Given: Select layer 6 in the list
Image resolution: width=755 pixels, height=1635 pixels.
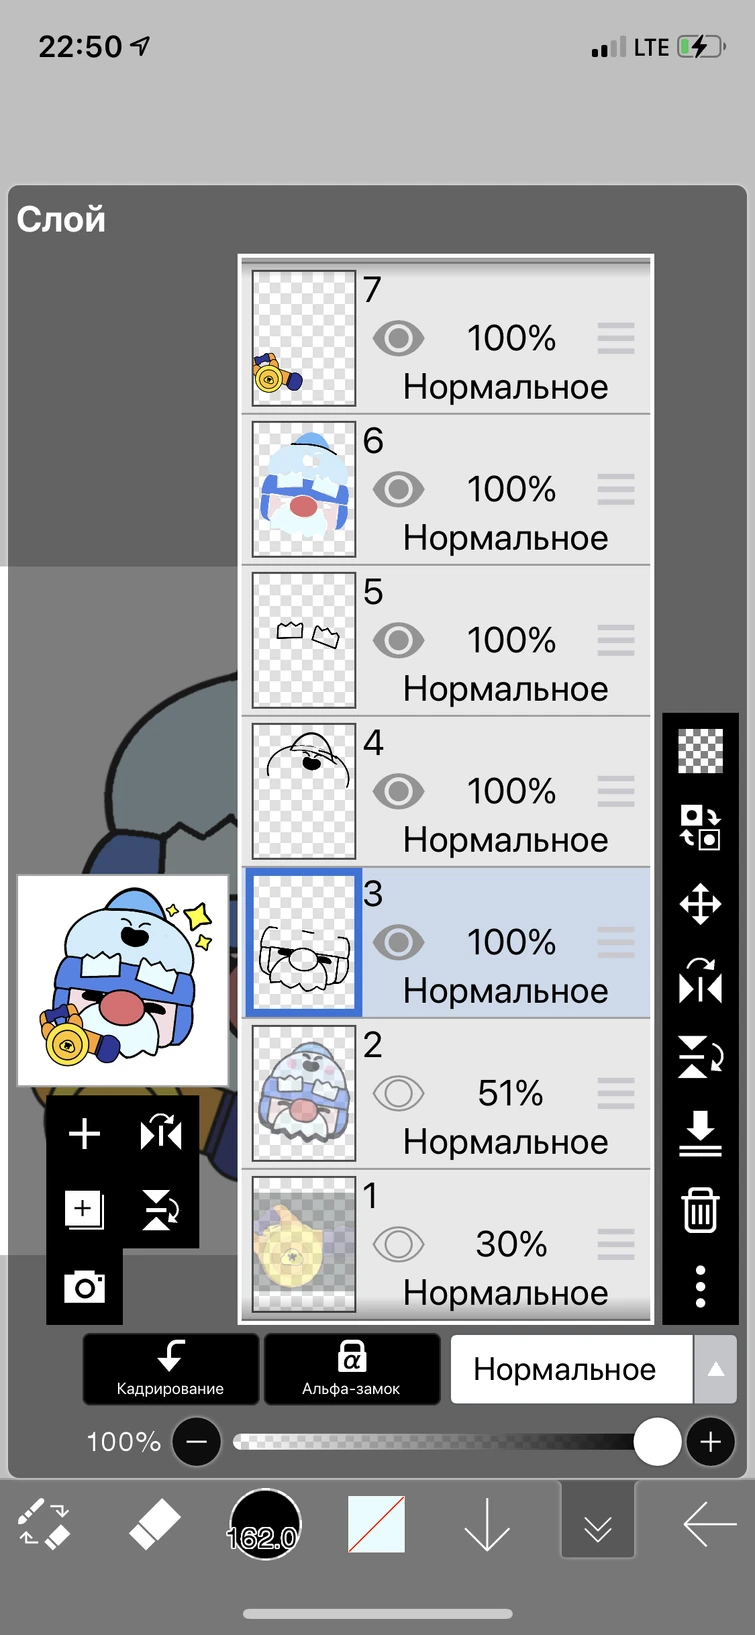Looking at the screenshot, I should click(x=446, y=490).
